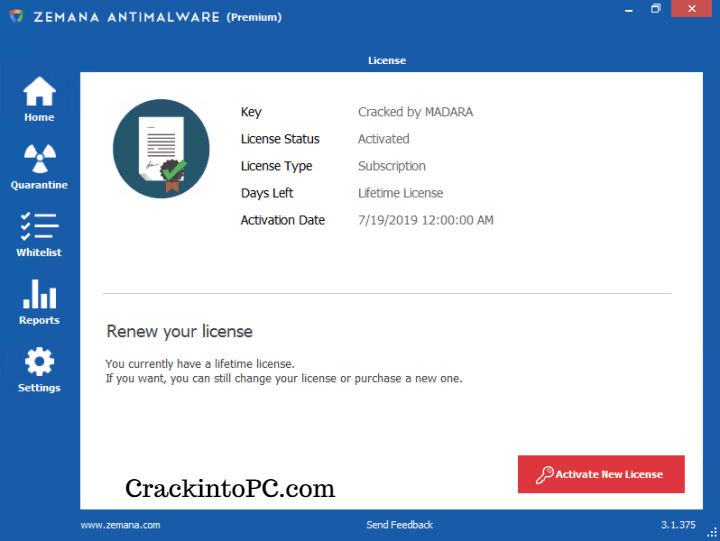720x541 pixels.
Task: Click the 'License Type' field label
Action: [x=276, y=166]
